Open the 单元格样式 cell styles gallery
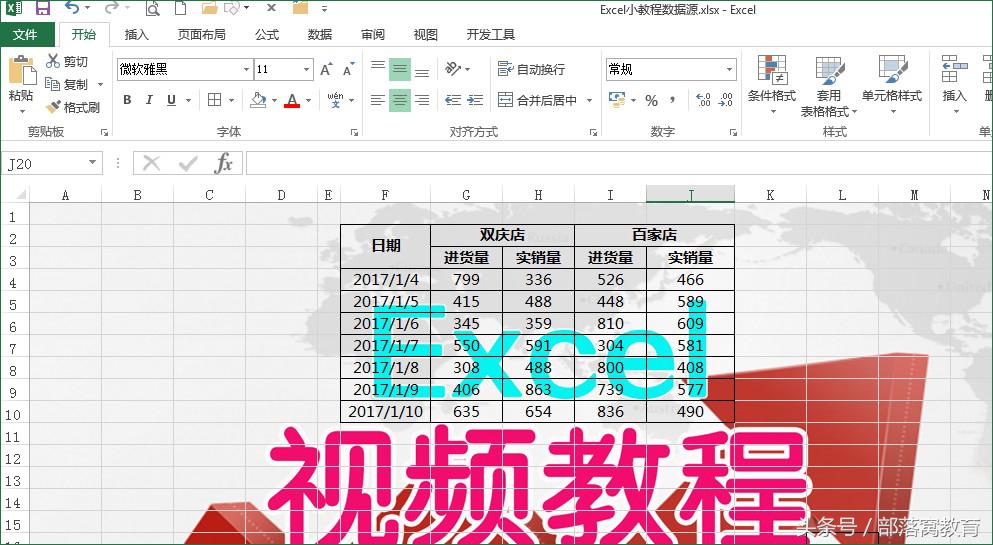 point(892,85)
